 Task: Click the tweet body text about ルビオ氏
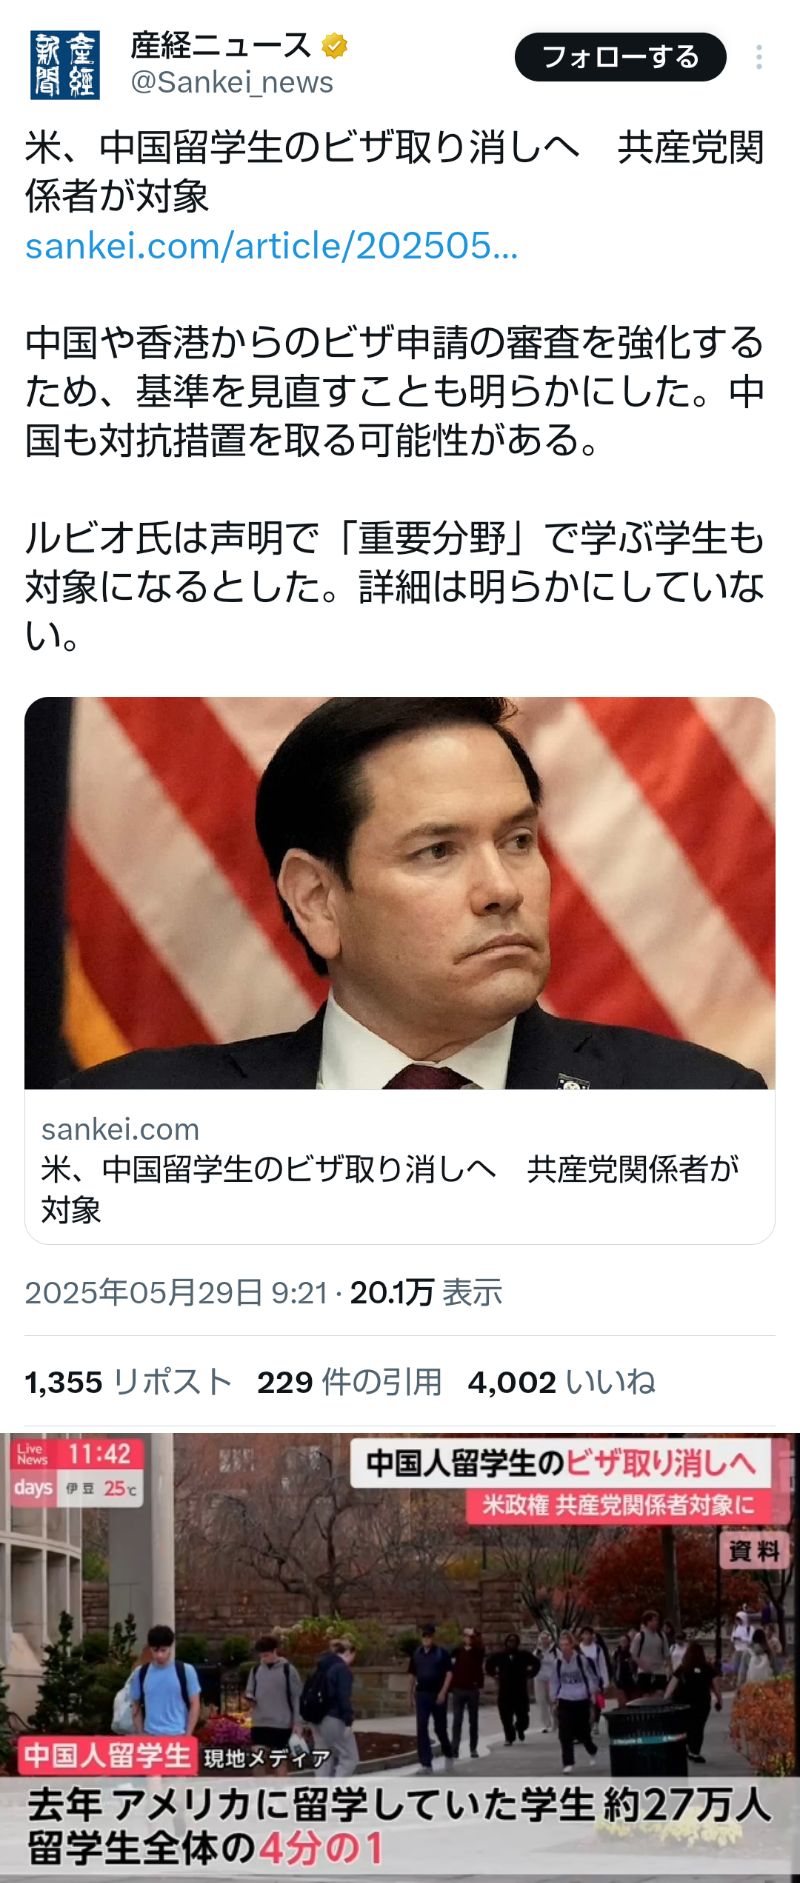(394, 587)
